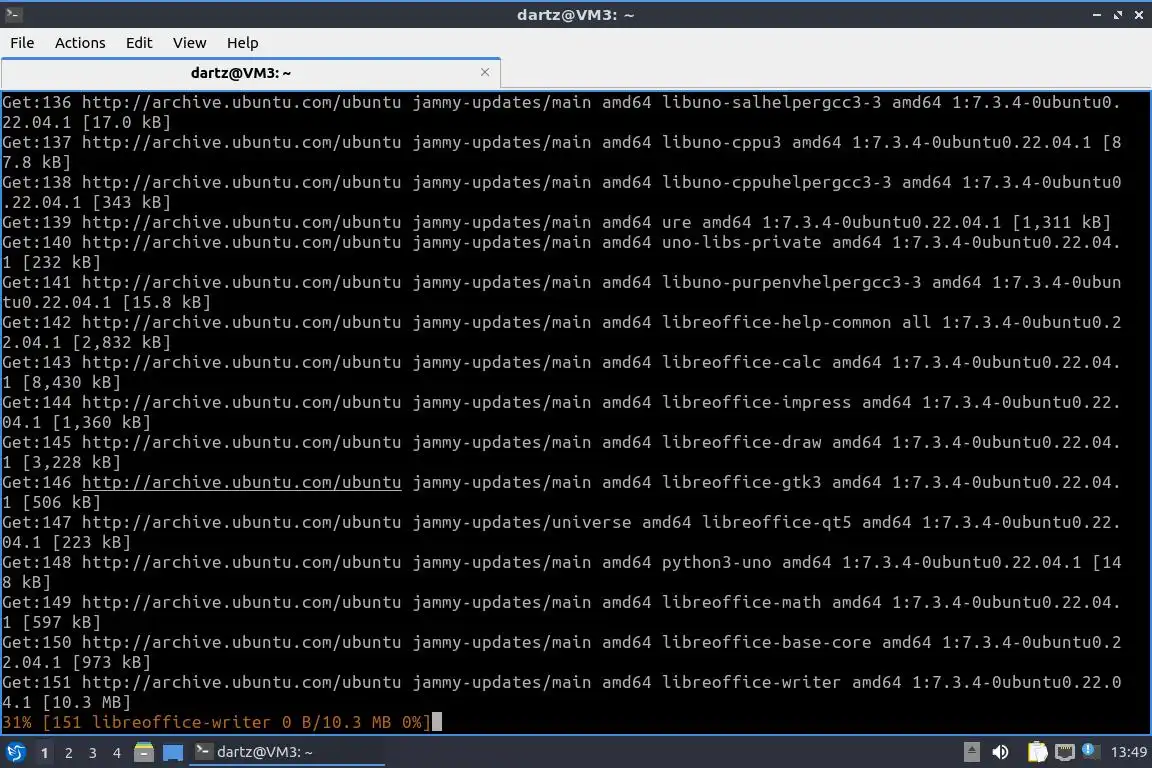The width and height of the screenshot is (1152, 768).
Task: Click the python3-uno package name
Action: pyautogui.click(x=716, y=562)
